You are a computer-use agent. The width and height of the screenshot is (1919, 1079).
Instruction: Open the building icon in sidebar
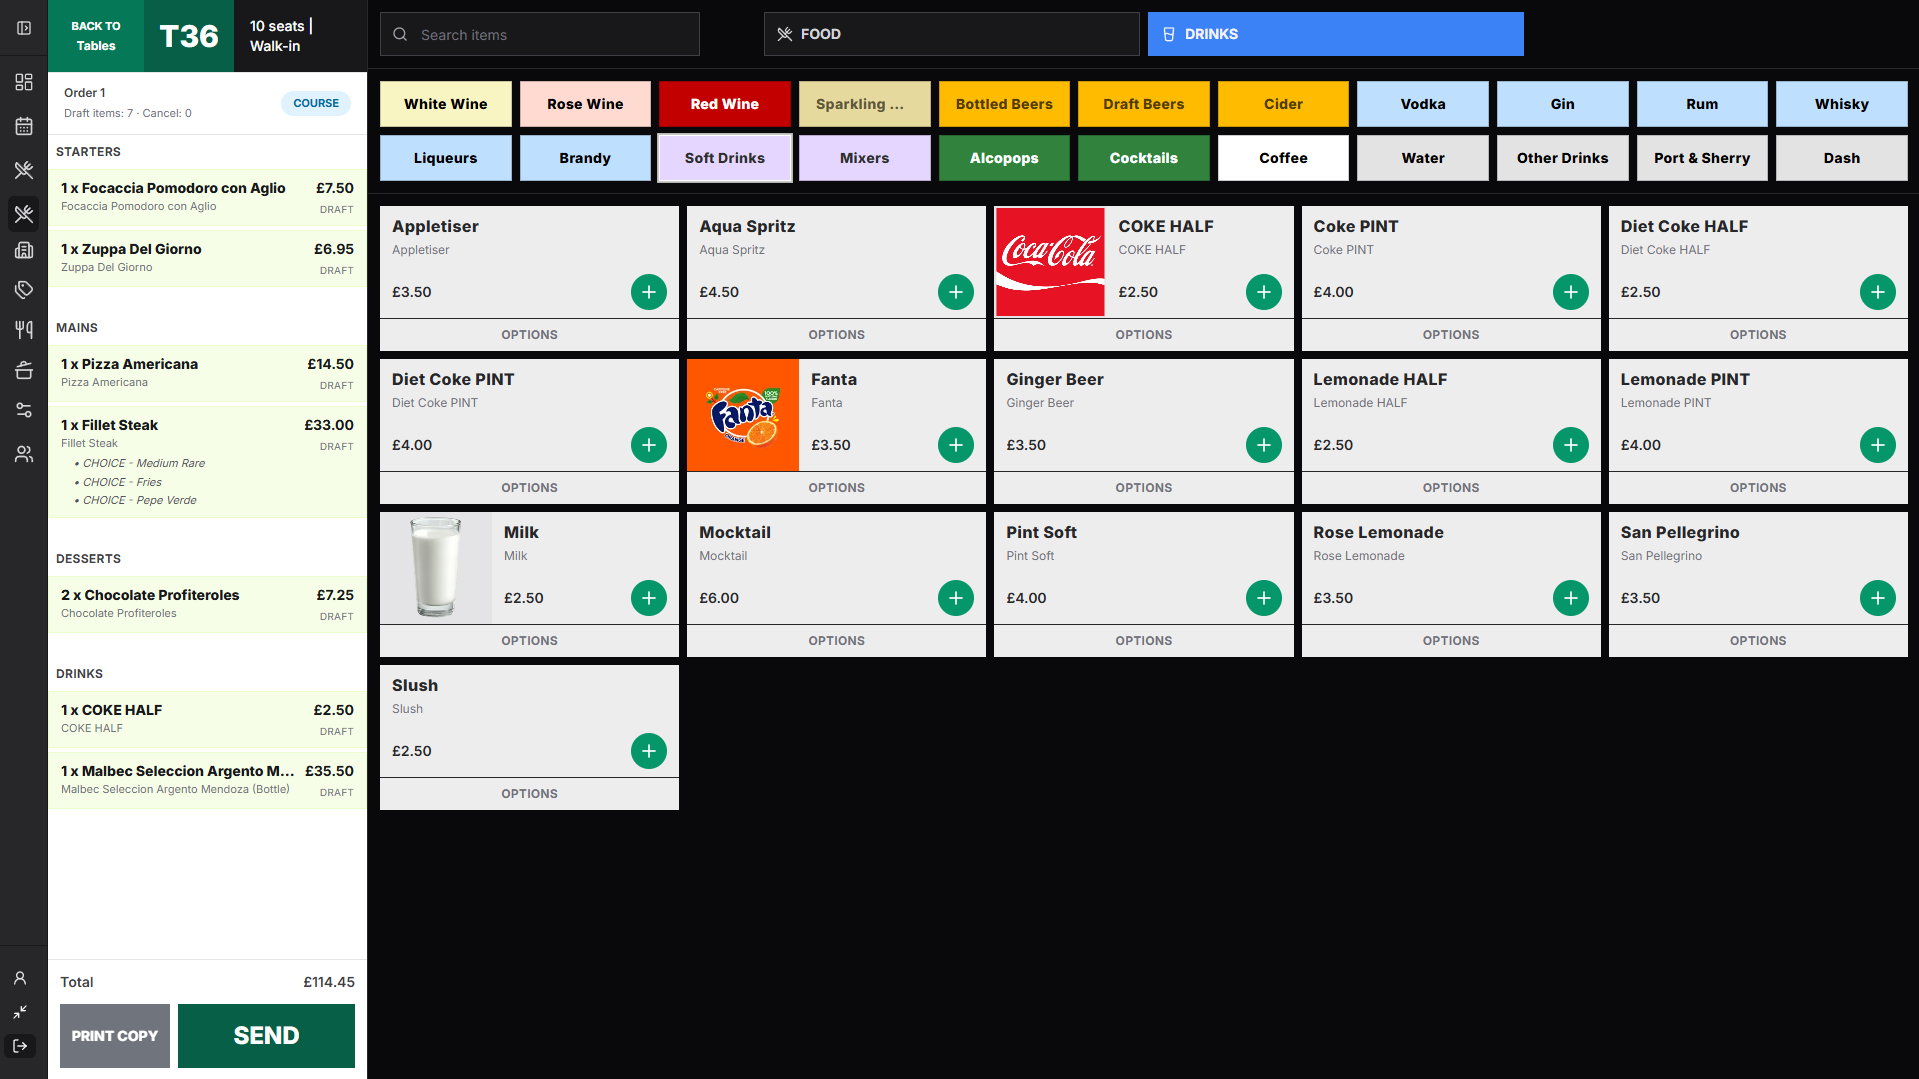(x=24, y=250)
